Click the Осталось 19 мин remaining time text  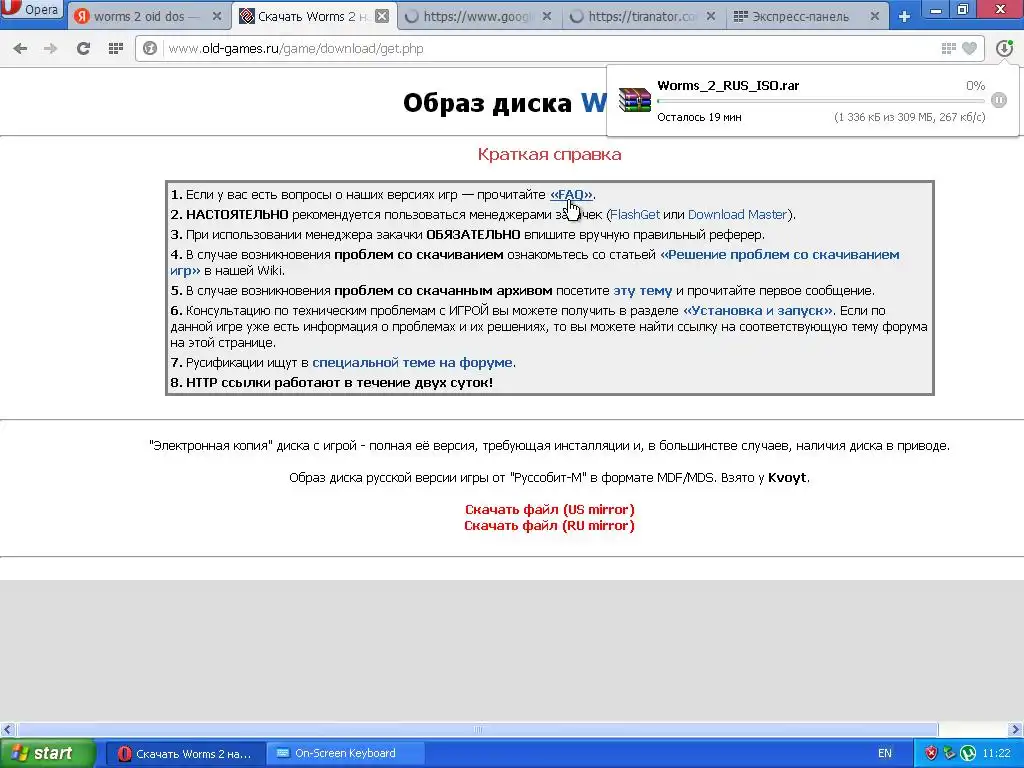[699, 118]
